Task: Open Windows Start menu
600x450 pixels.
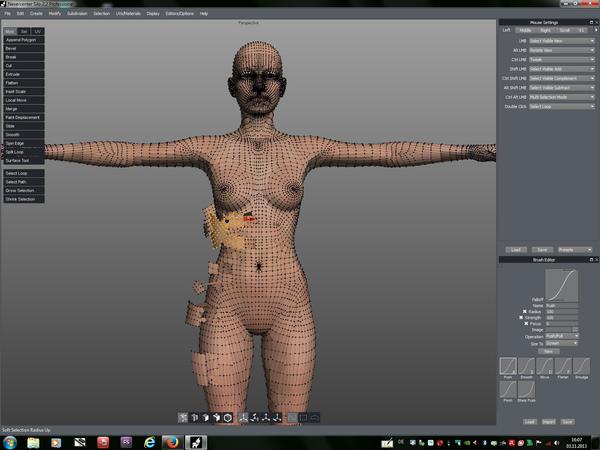Action: coord(10,442)
